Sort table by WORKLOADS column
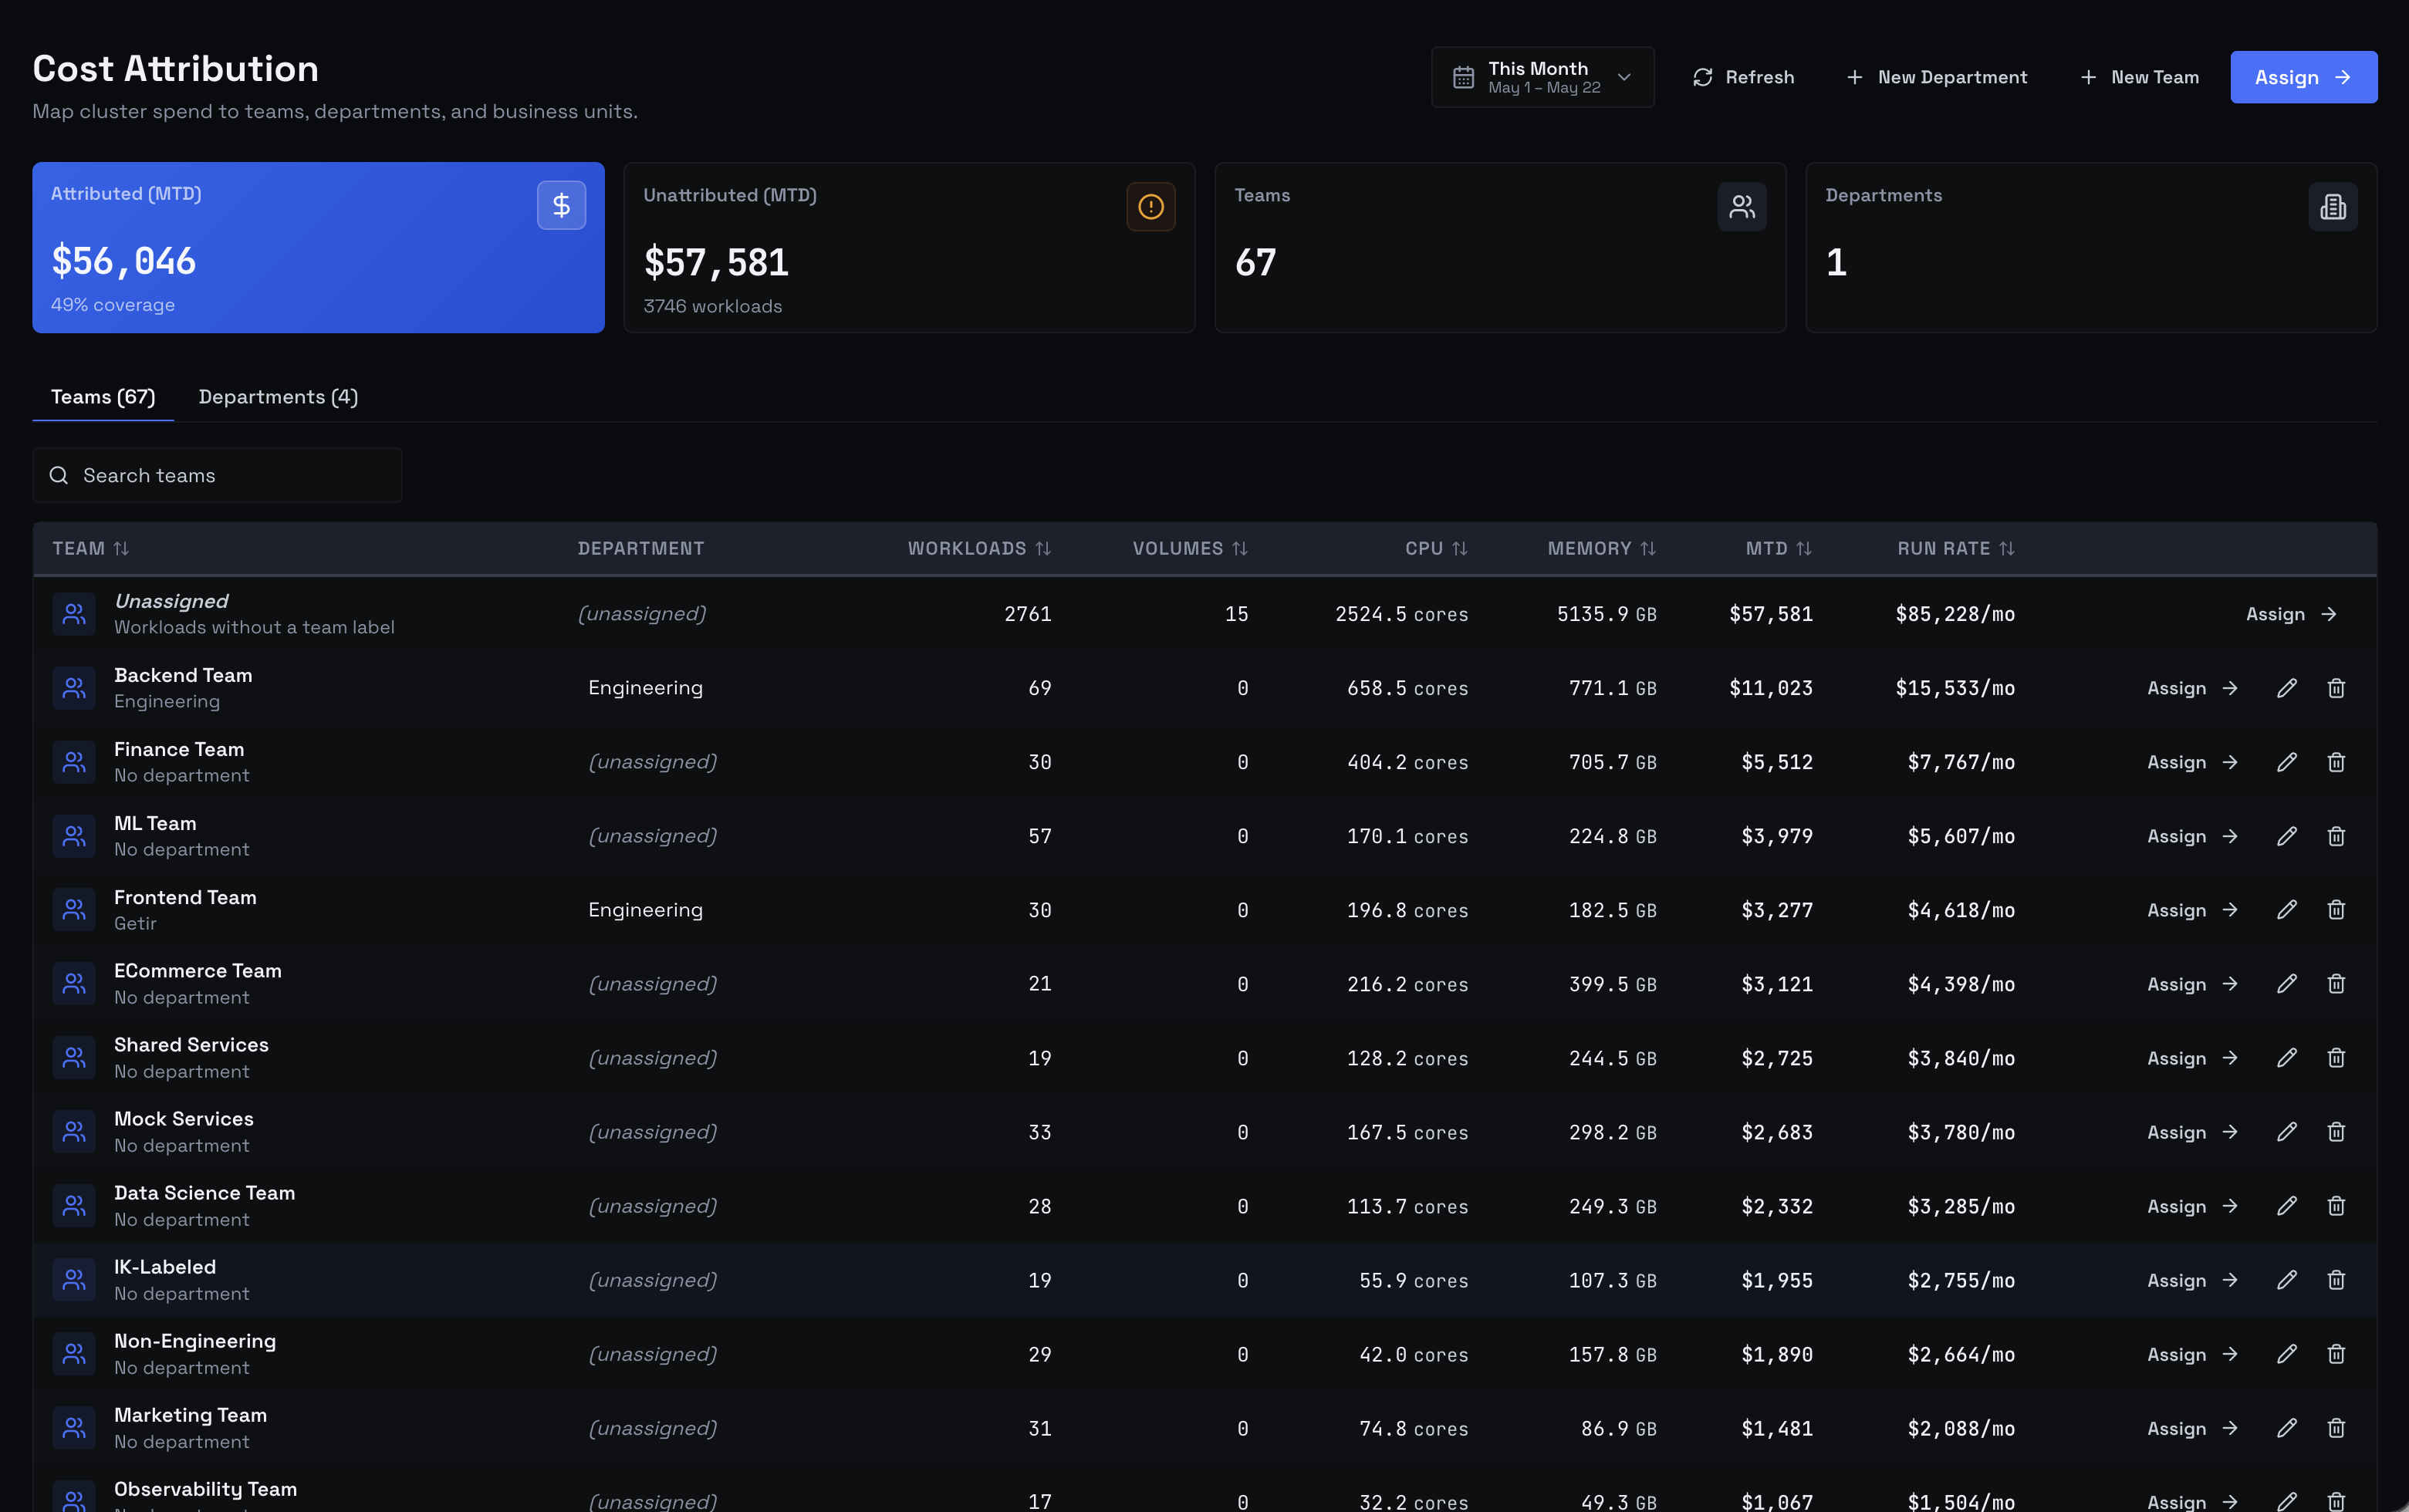This screenshot has height=1512, width=2409. click(x=979, y=548)
